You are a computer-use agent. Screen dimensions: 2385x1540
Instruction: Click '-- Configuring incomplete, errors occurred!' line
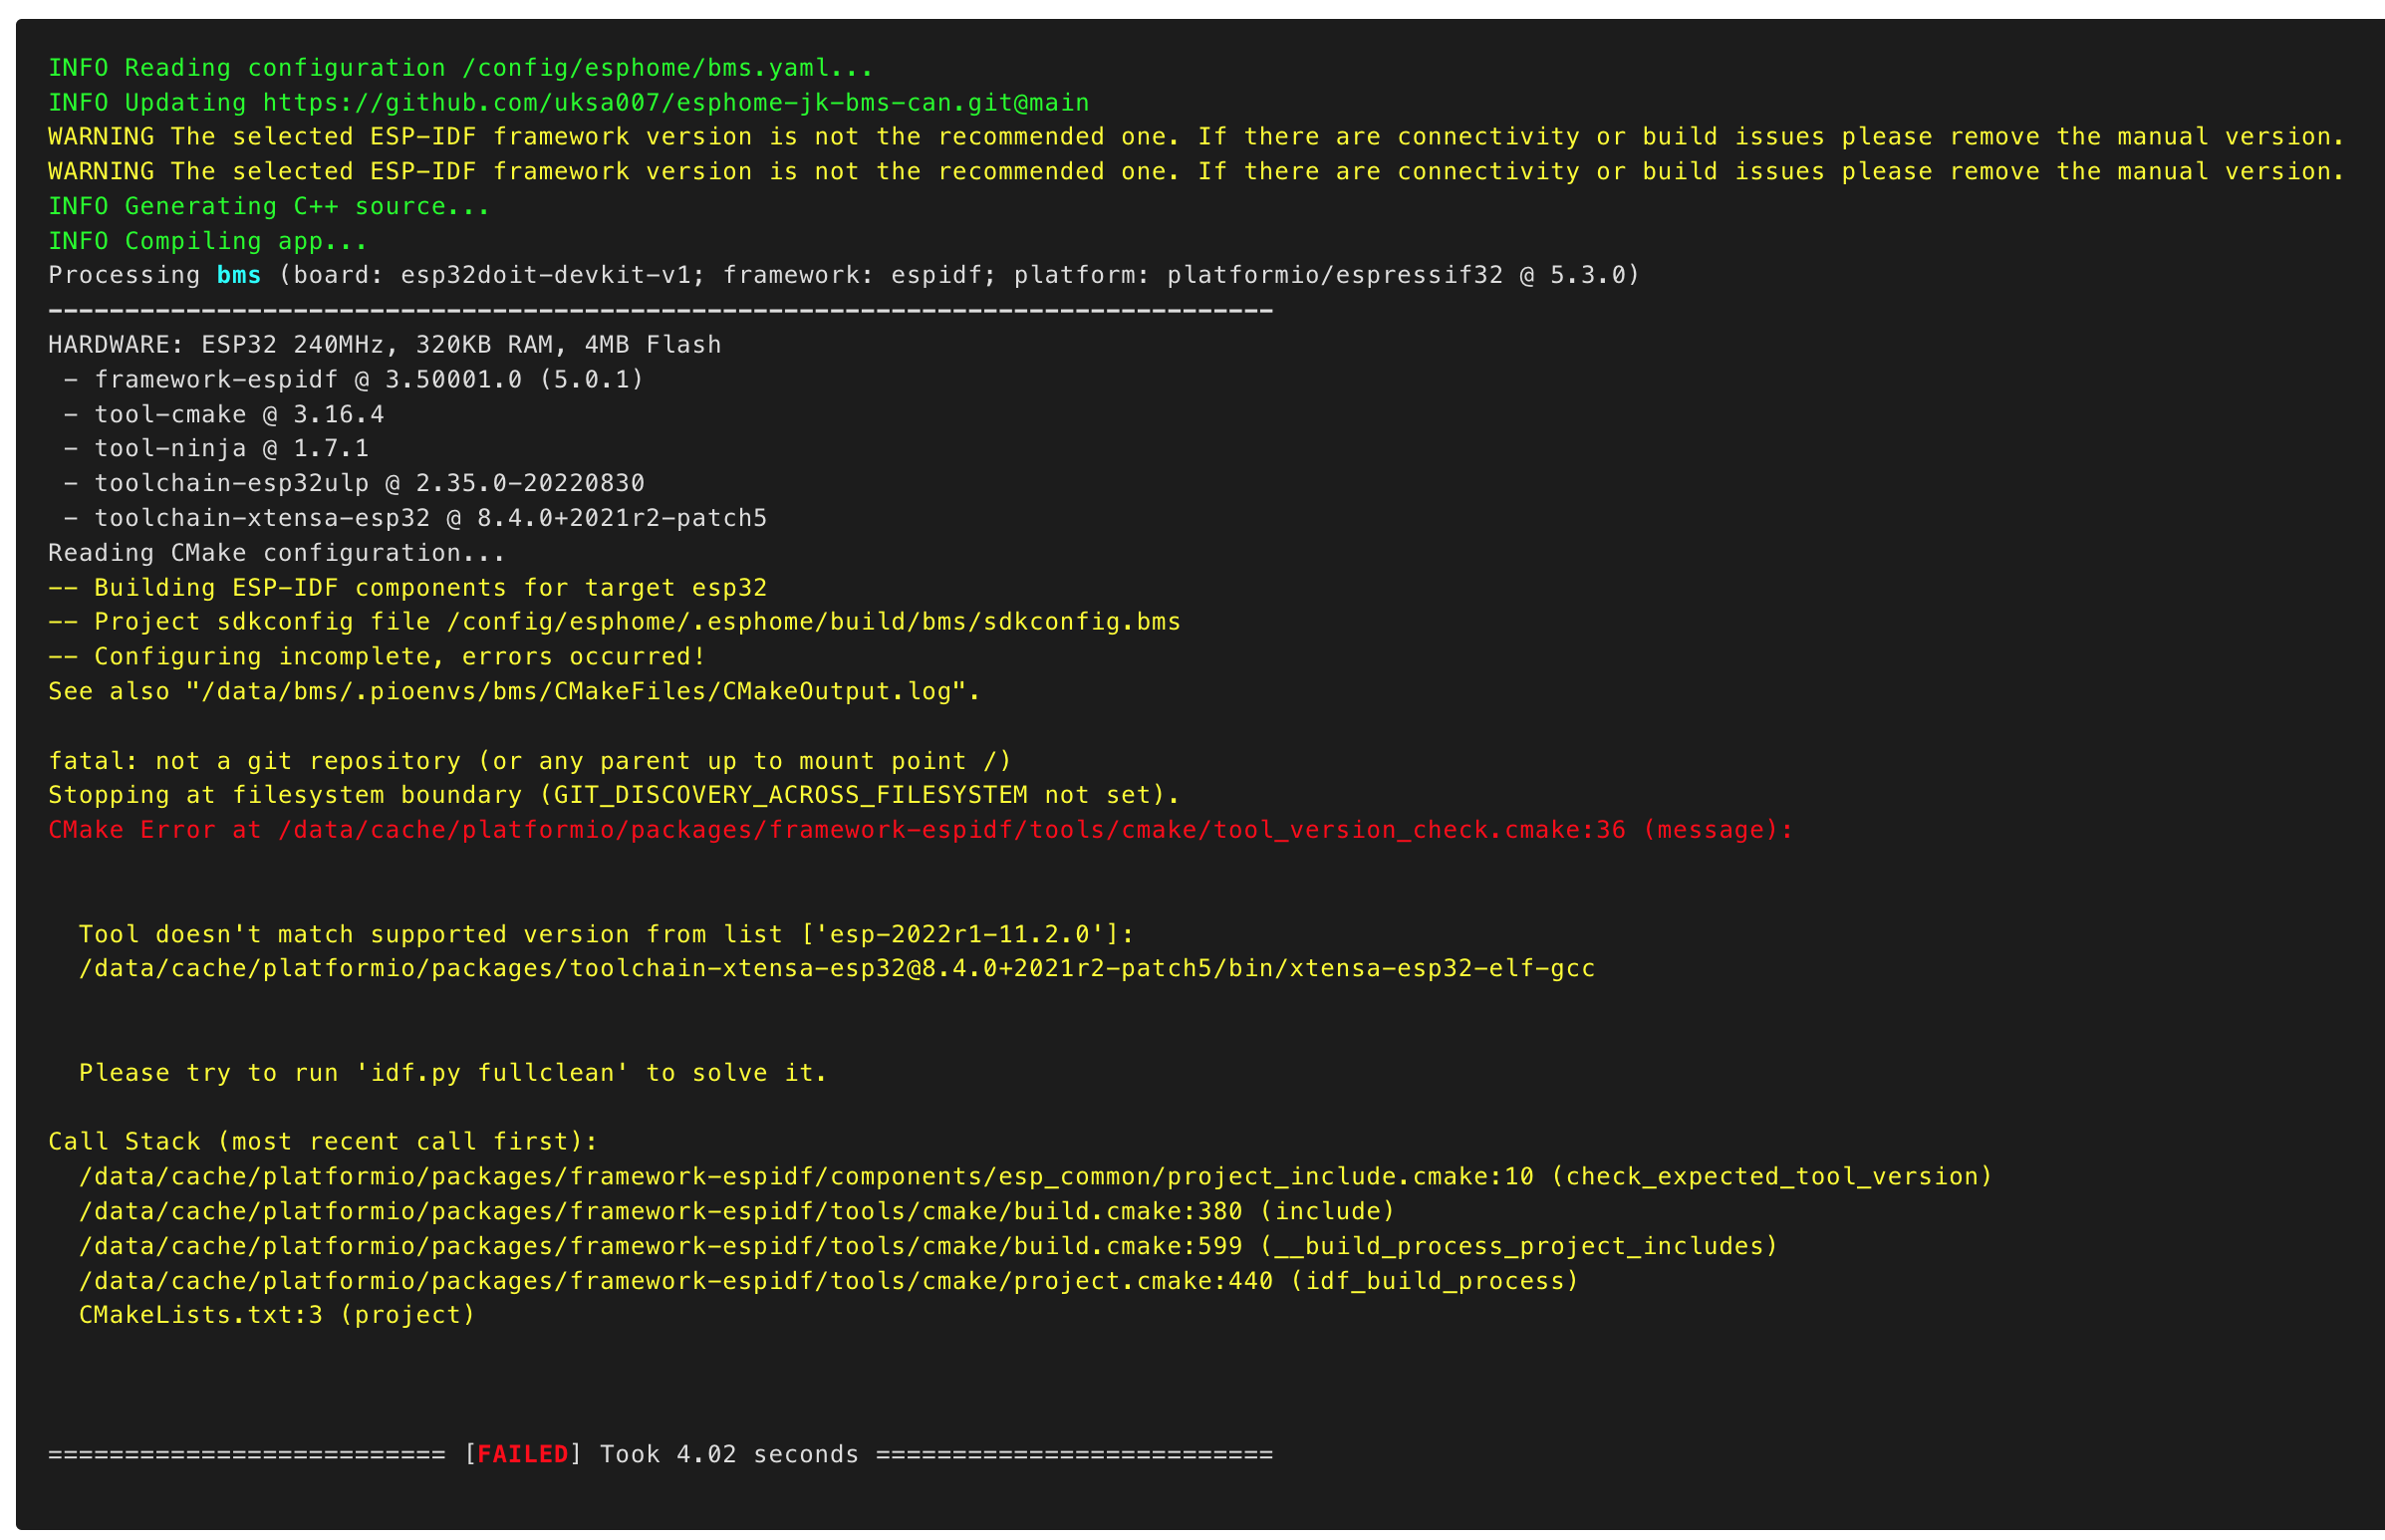click(377, 657)
